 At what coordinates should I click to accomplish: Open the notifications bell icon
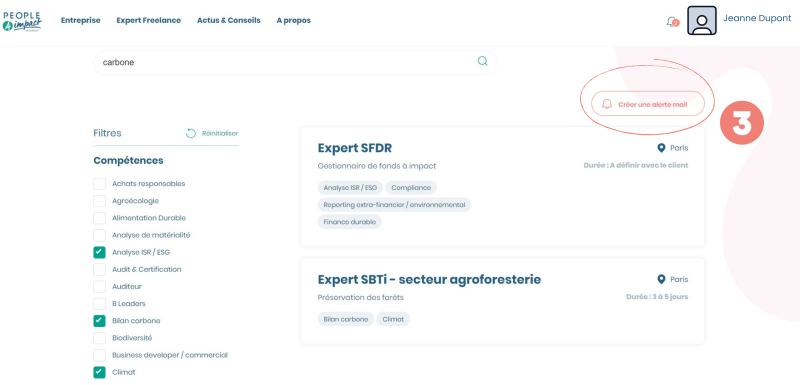point(671,22)
